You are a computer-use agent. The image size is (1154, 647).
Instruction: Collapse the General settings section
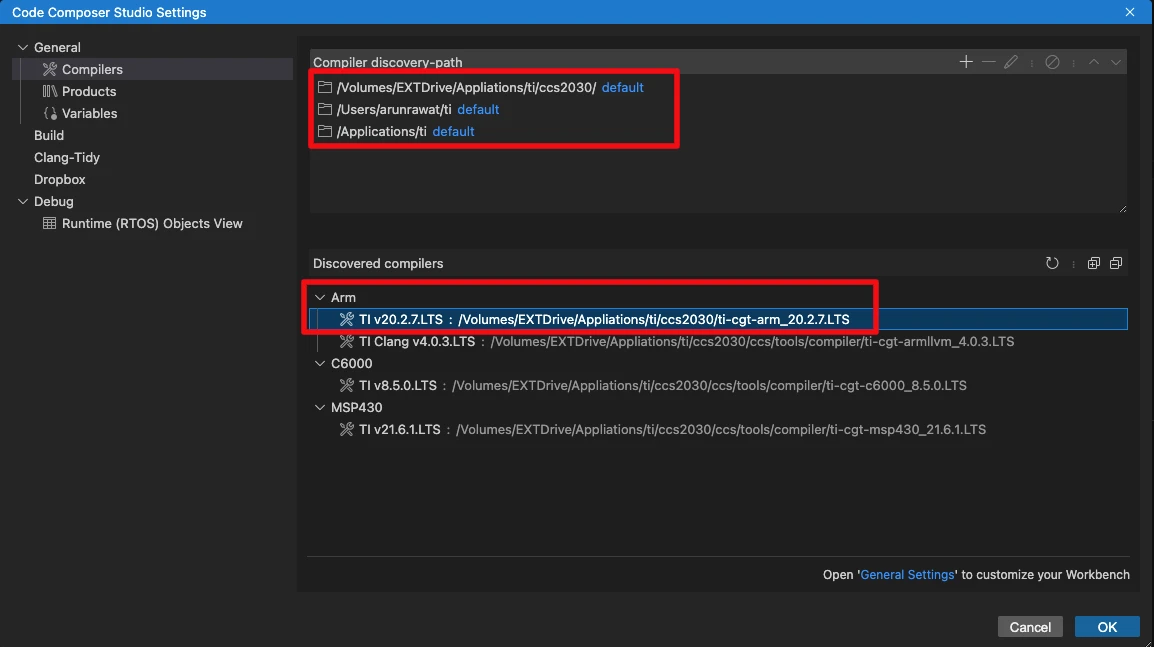point(24,48)
